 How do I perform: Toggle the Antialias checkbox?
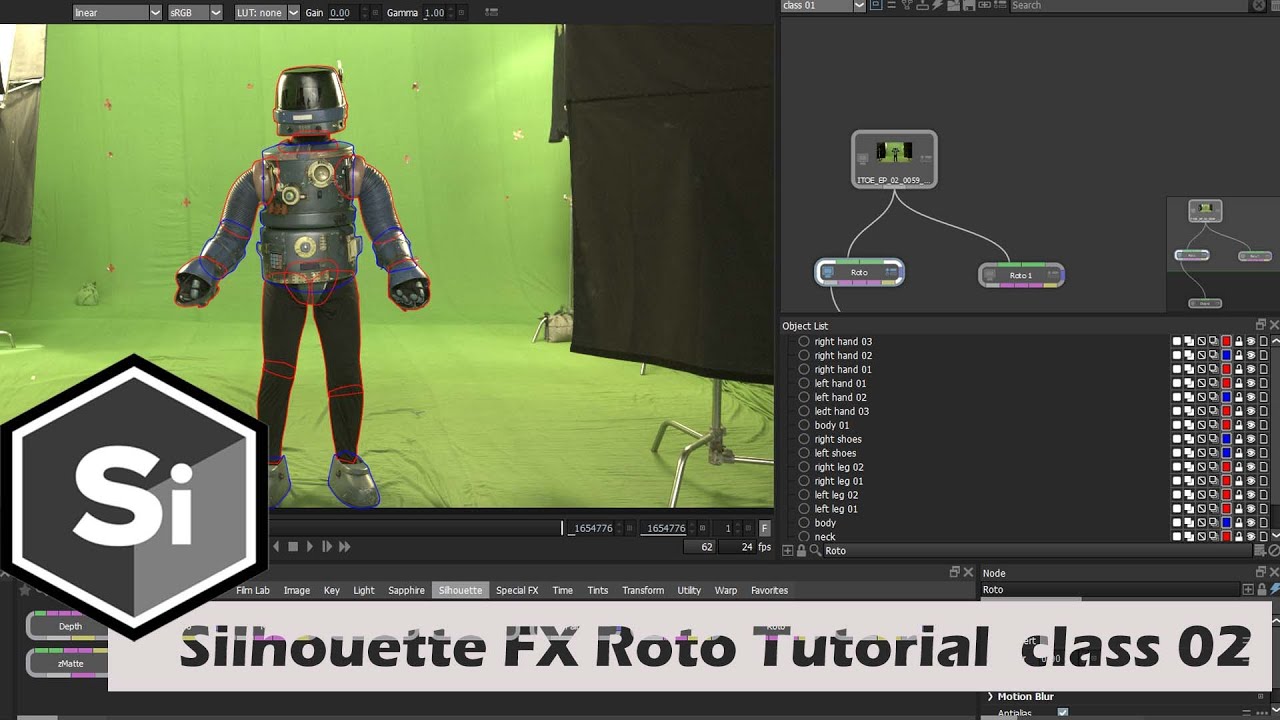pyautogui.click(x=1063, y=713)
